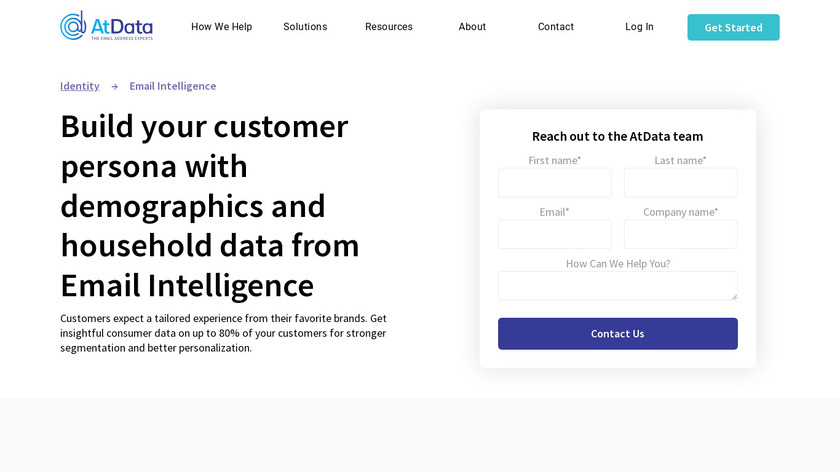The width and height of the screenshot is (840, 472).
Task: Expand the Solutions menu
Action: [x=305, y=27]
